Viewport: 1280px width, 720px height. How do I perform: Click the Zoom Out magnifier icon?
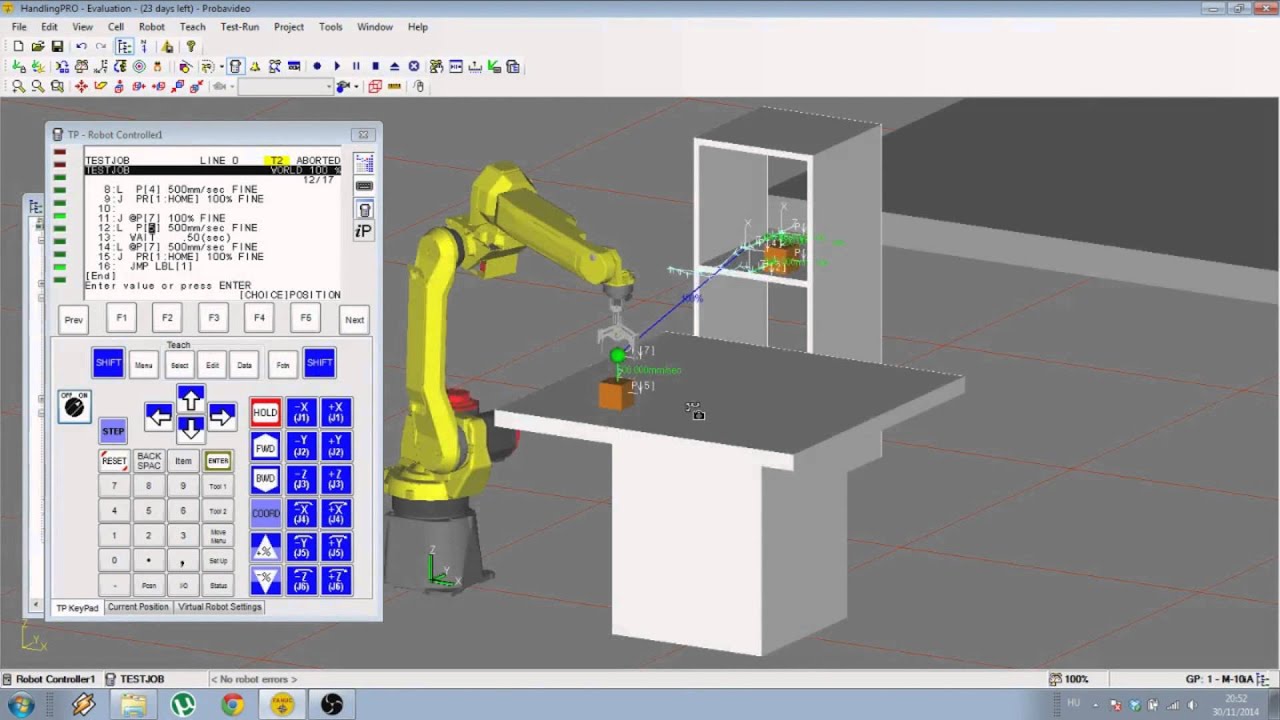[x=38, y=86]
